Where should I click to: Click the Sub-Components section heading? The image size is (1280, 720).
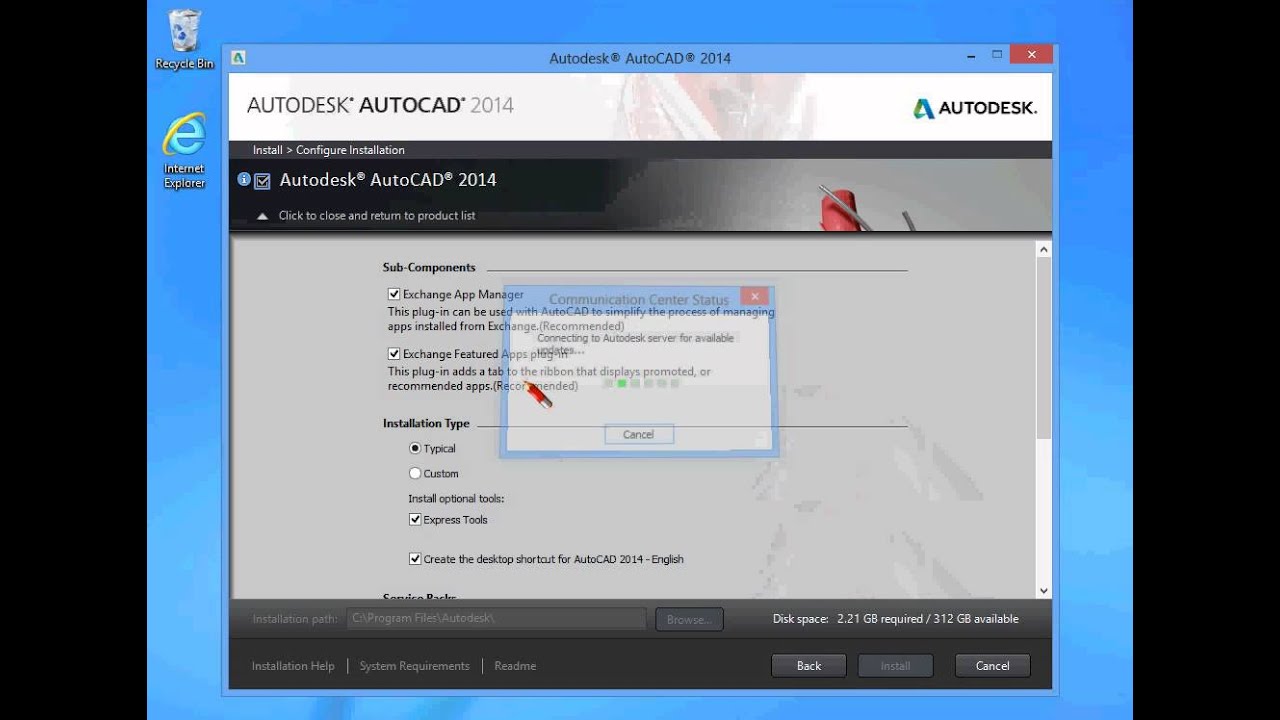coord(429,267)
